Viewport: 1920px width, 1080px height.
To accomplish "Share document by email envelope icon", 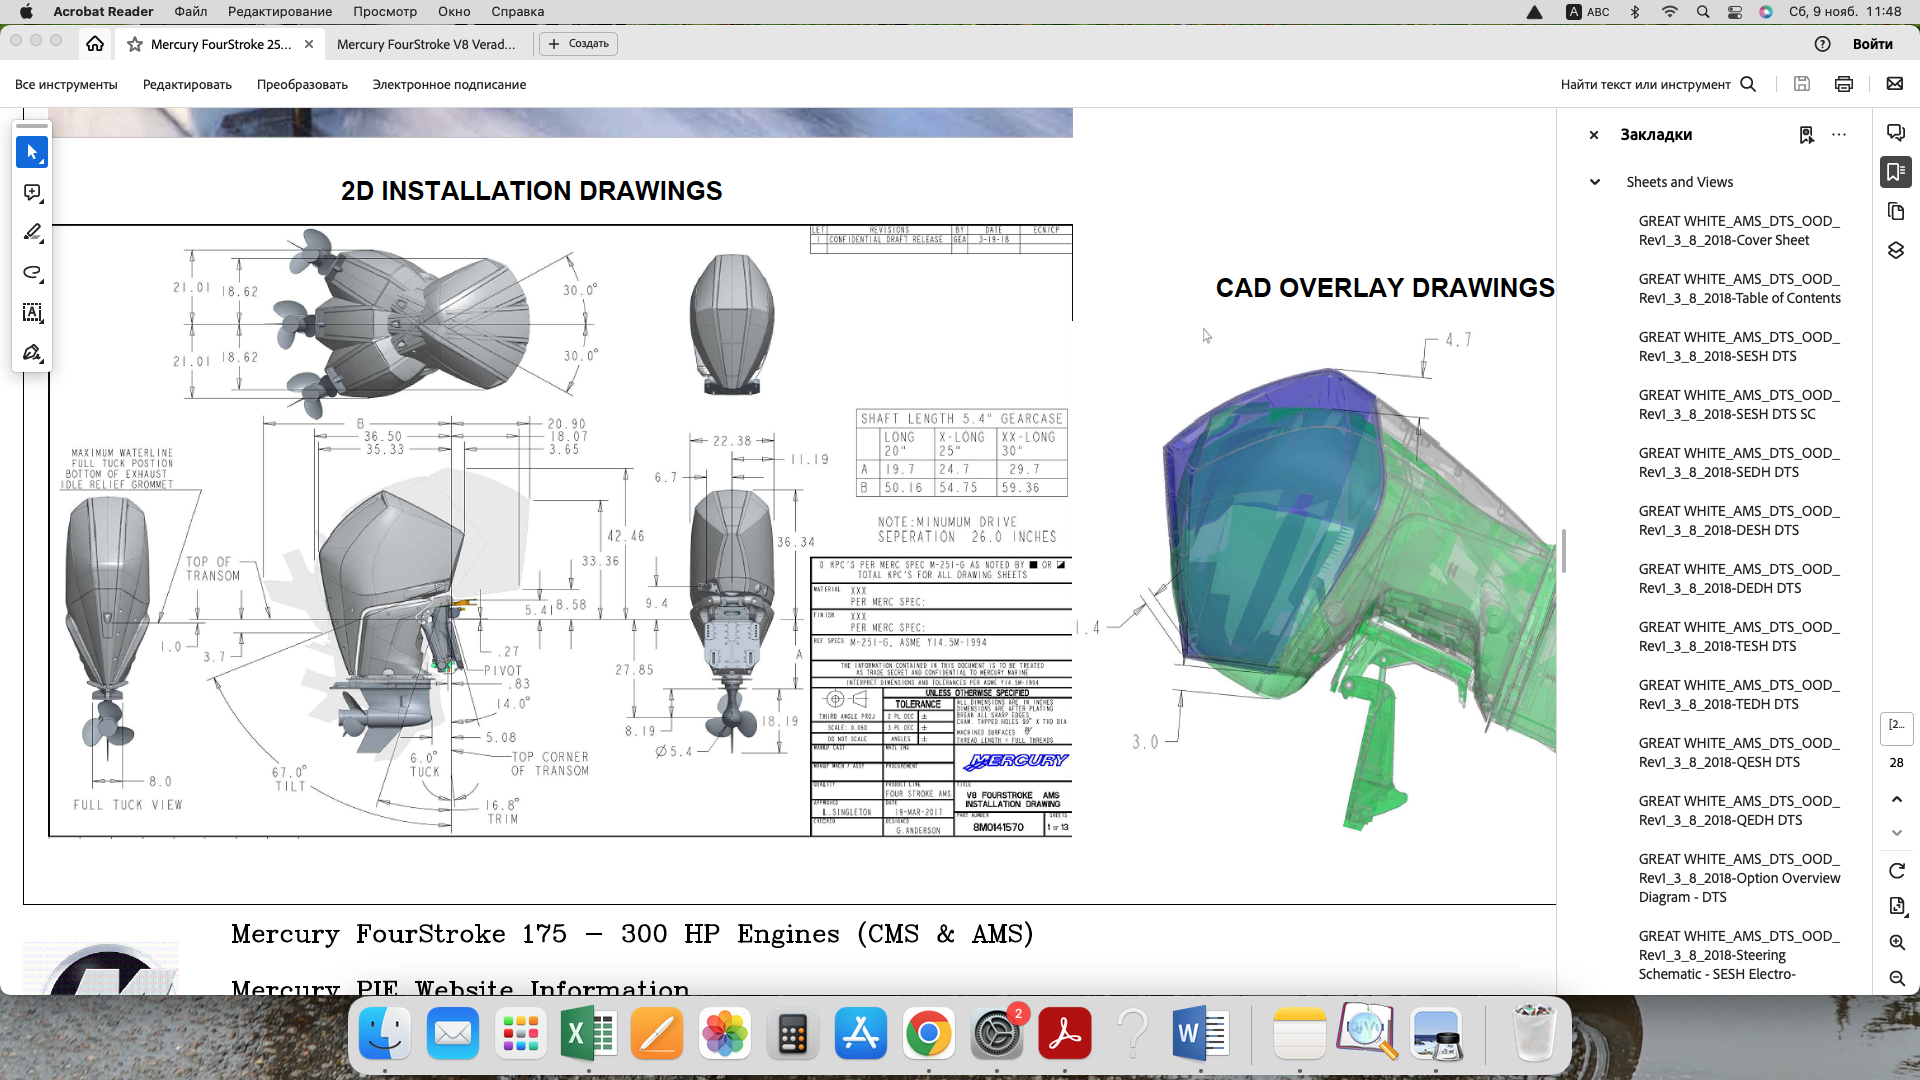I will (1895, 84).
